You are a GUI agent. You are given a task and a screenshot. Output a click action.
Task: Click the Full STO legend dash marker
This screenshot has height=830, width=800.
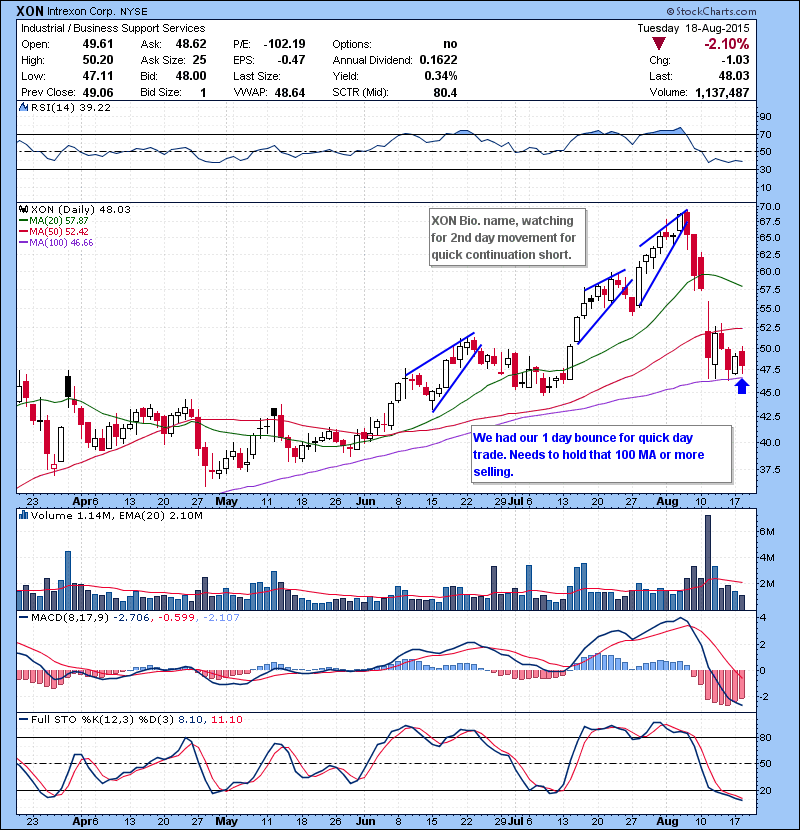[x=23, y=720]
